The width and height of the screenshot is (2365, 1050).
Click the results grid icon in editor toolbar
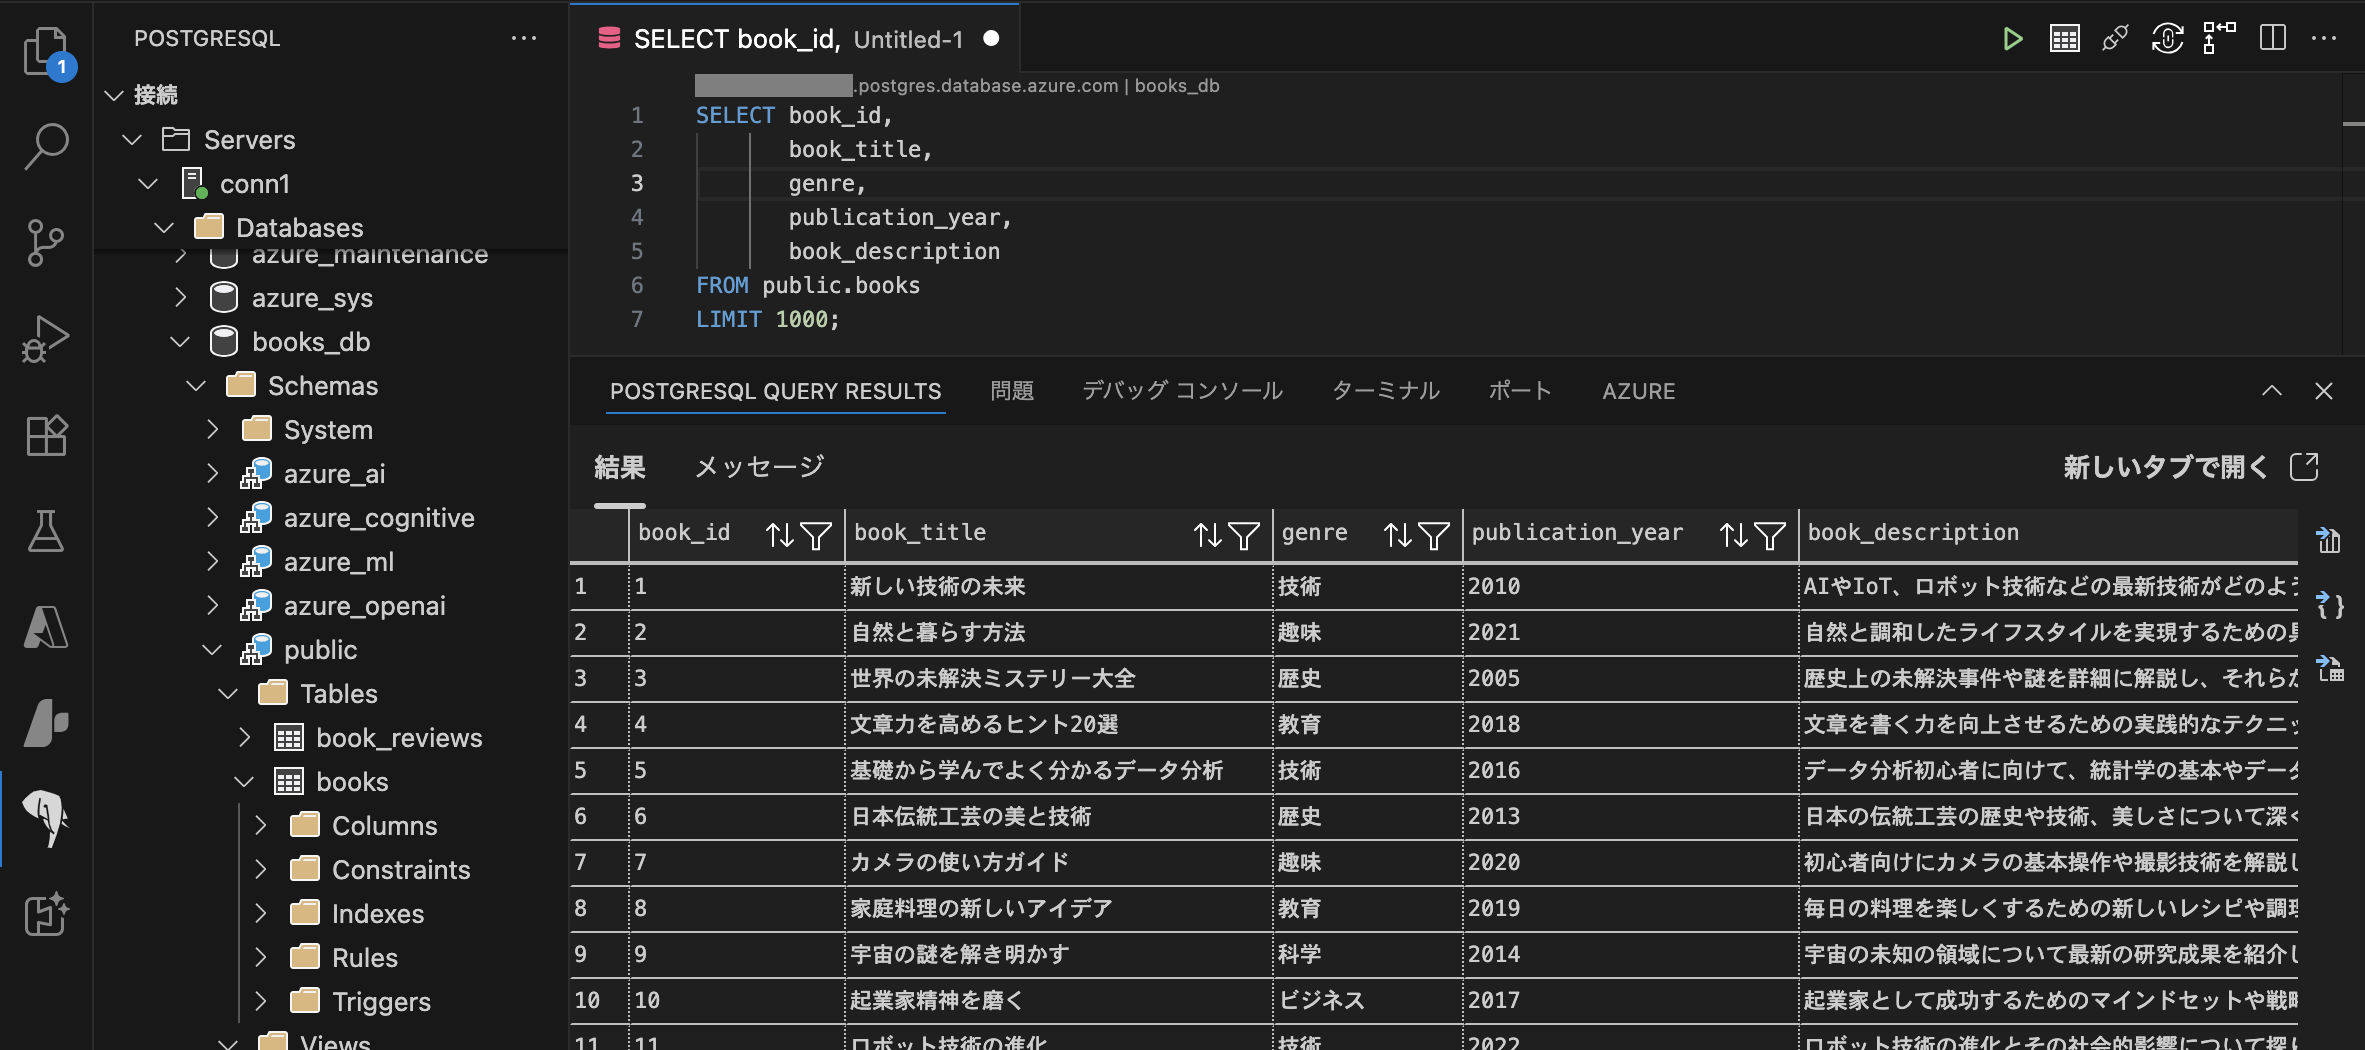(x=2065, y=39)
